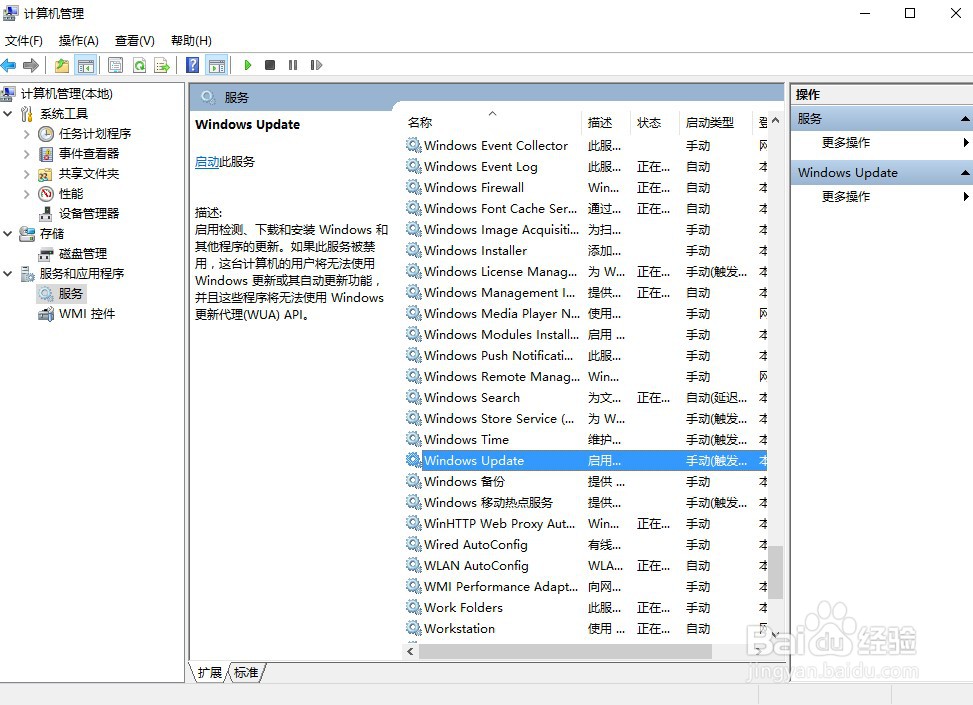Select 任务计划程序 in the tree
This screenshot has height=705, width=973.
point(95,133)
